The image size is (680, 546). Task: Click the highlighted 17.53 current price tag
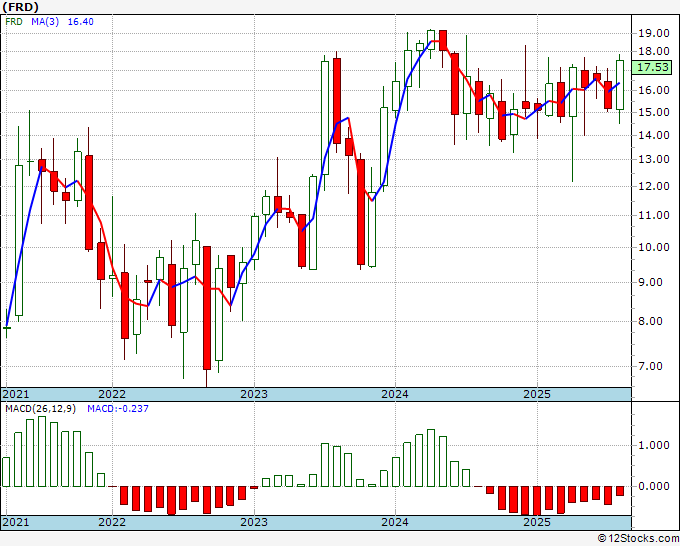(653, 67)
